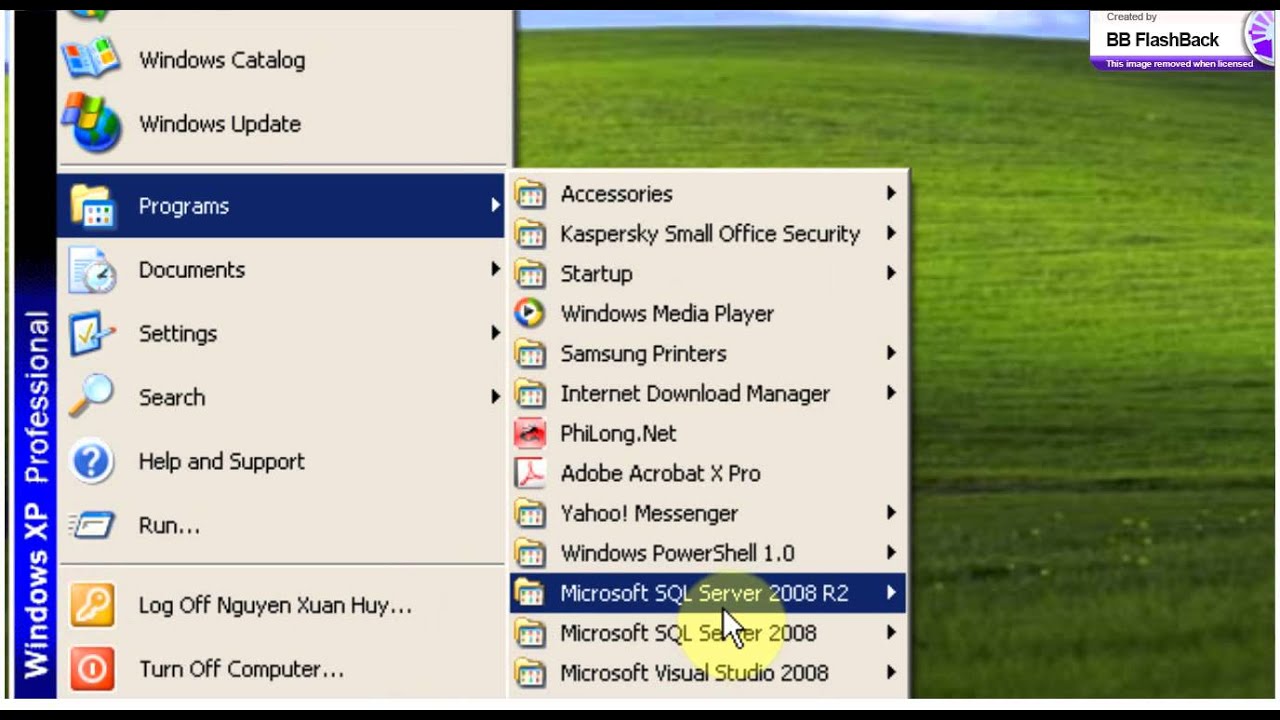Click the Windows PowerShell 1.0 folder icon
Viewport: 1280px width, 720px height.
[x=530, y=554]
